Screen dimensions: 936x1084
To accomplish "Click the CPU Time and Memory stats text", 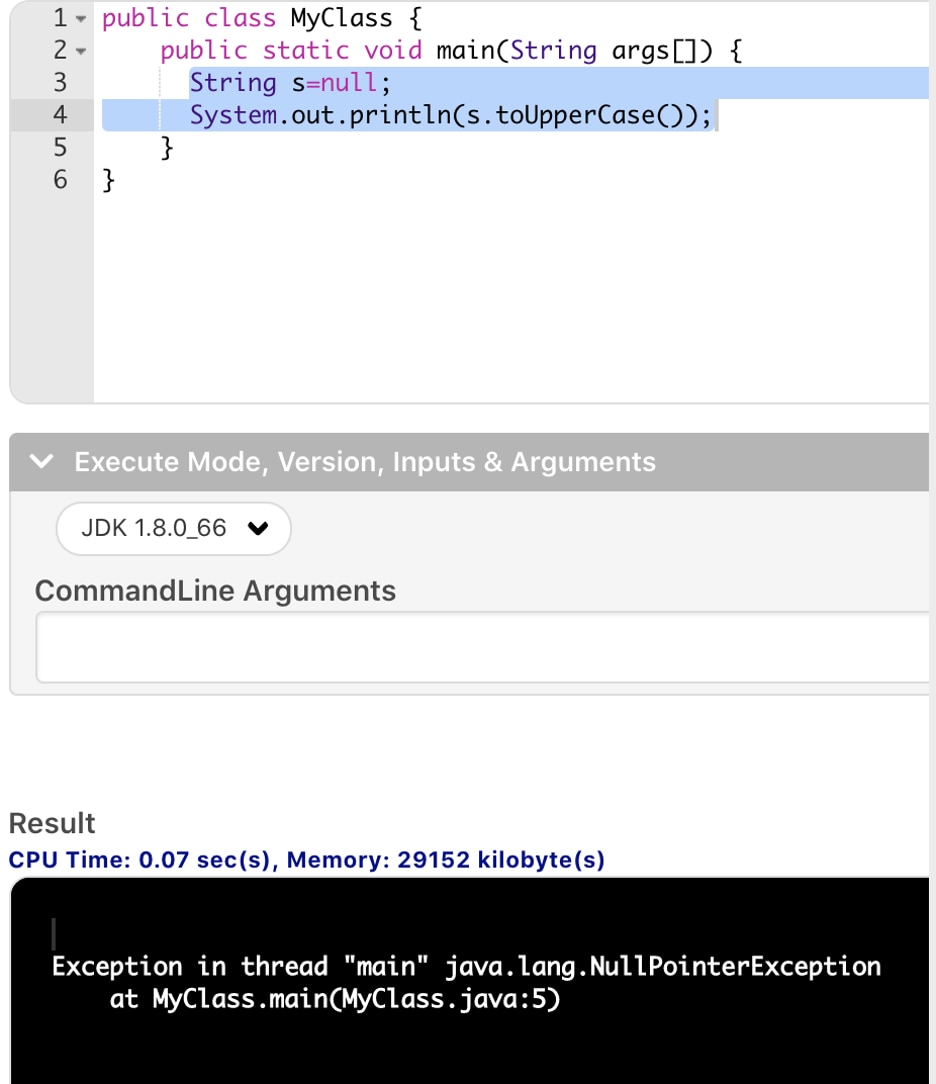I will coord(306,860).
